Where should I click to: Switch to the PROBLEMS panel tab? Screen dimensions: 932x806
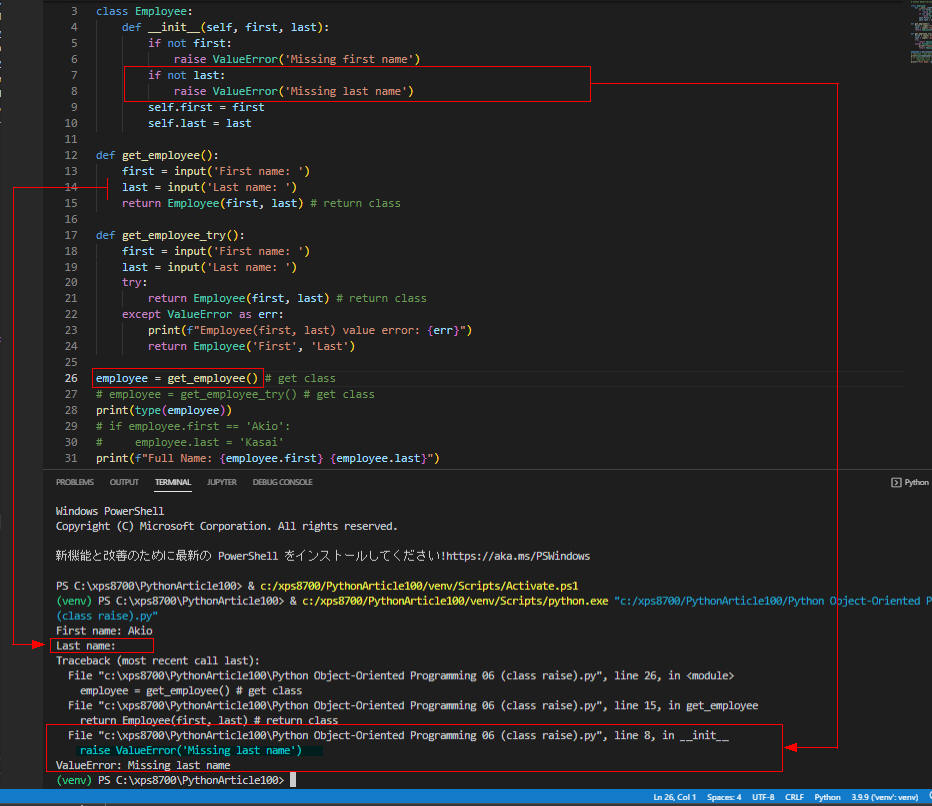tap(75, 482)
